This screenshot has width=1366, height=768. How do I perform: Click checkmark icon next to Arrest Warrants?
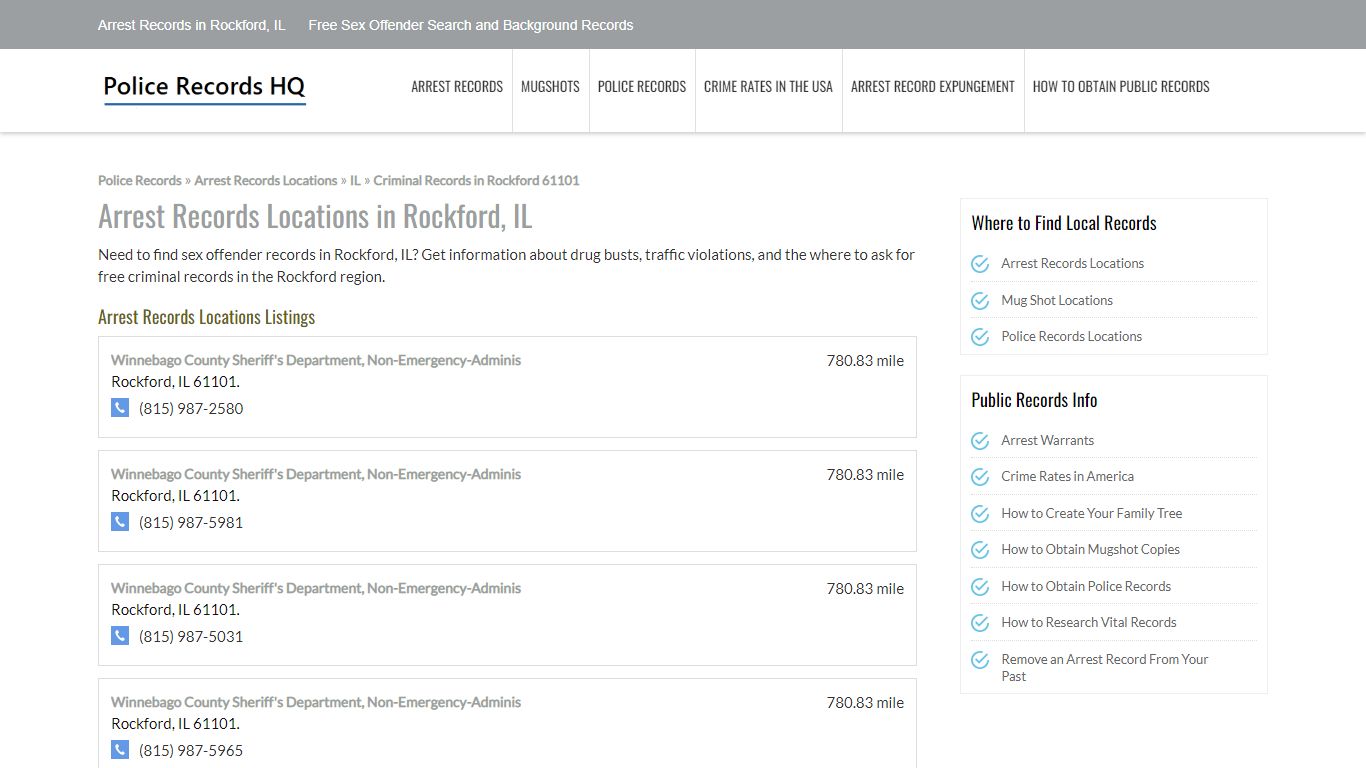tap(980, 441)
